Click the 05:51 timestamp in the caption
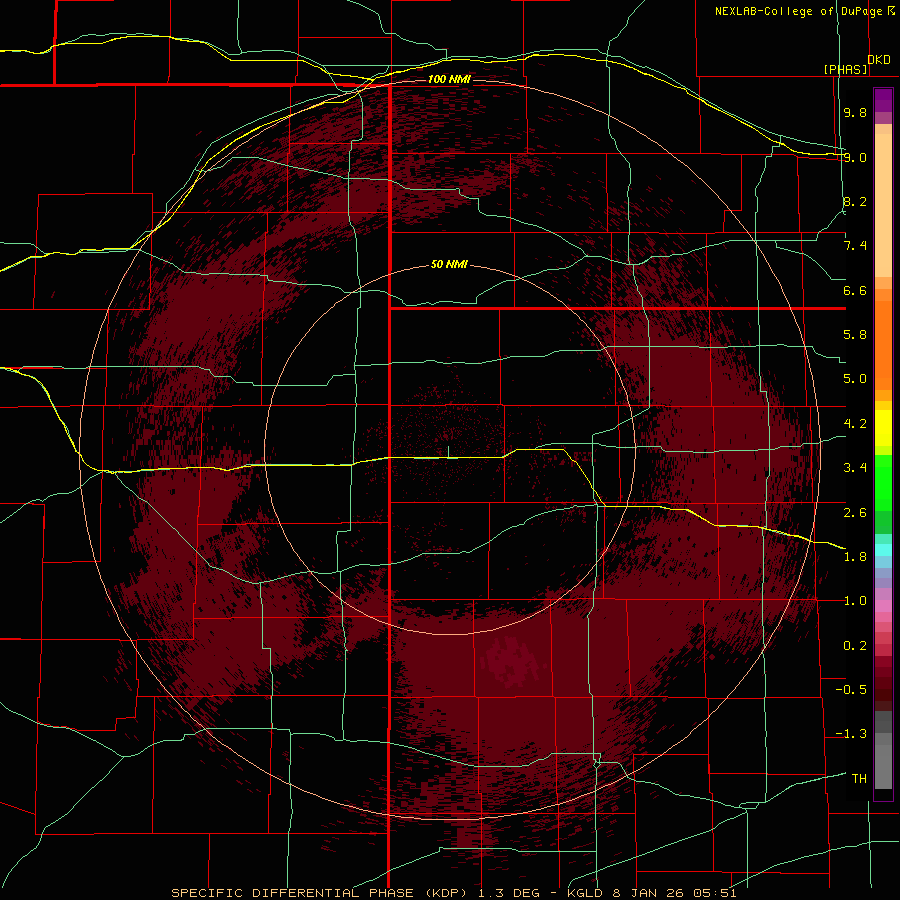Image resolution: width=900 pixels, height=900 pixels. (x=717, y=893)
